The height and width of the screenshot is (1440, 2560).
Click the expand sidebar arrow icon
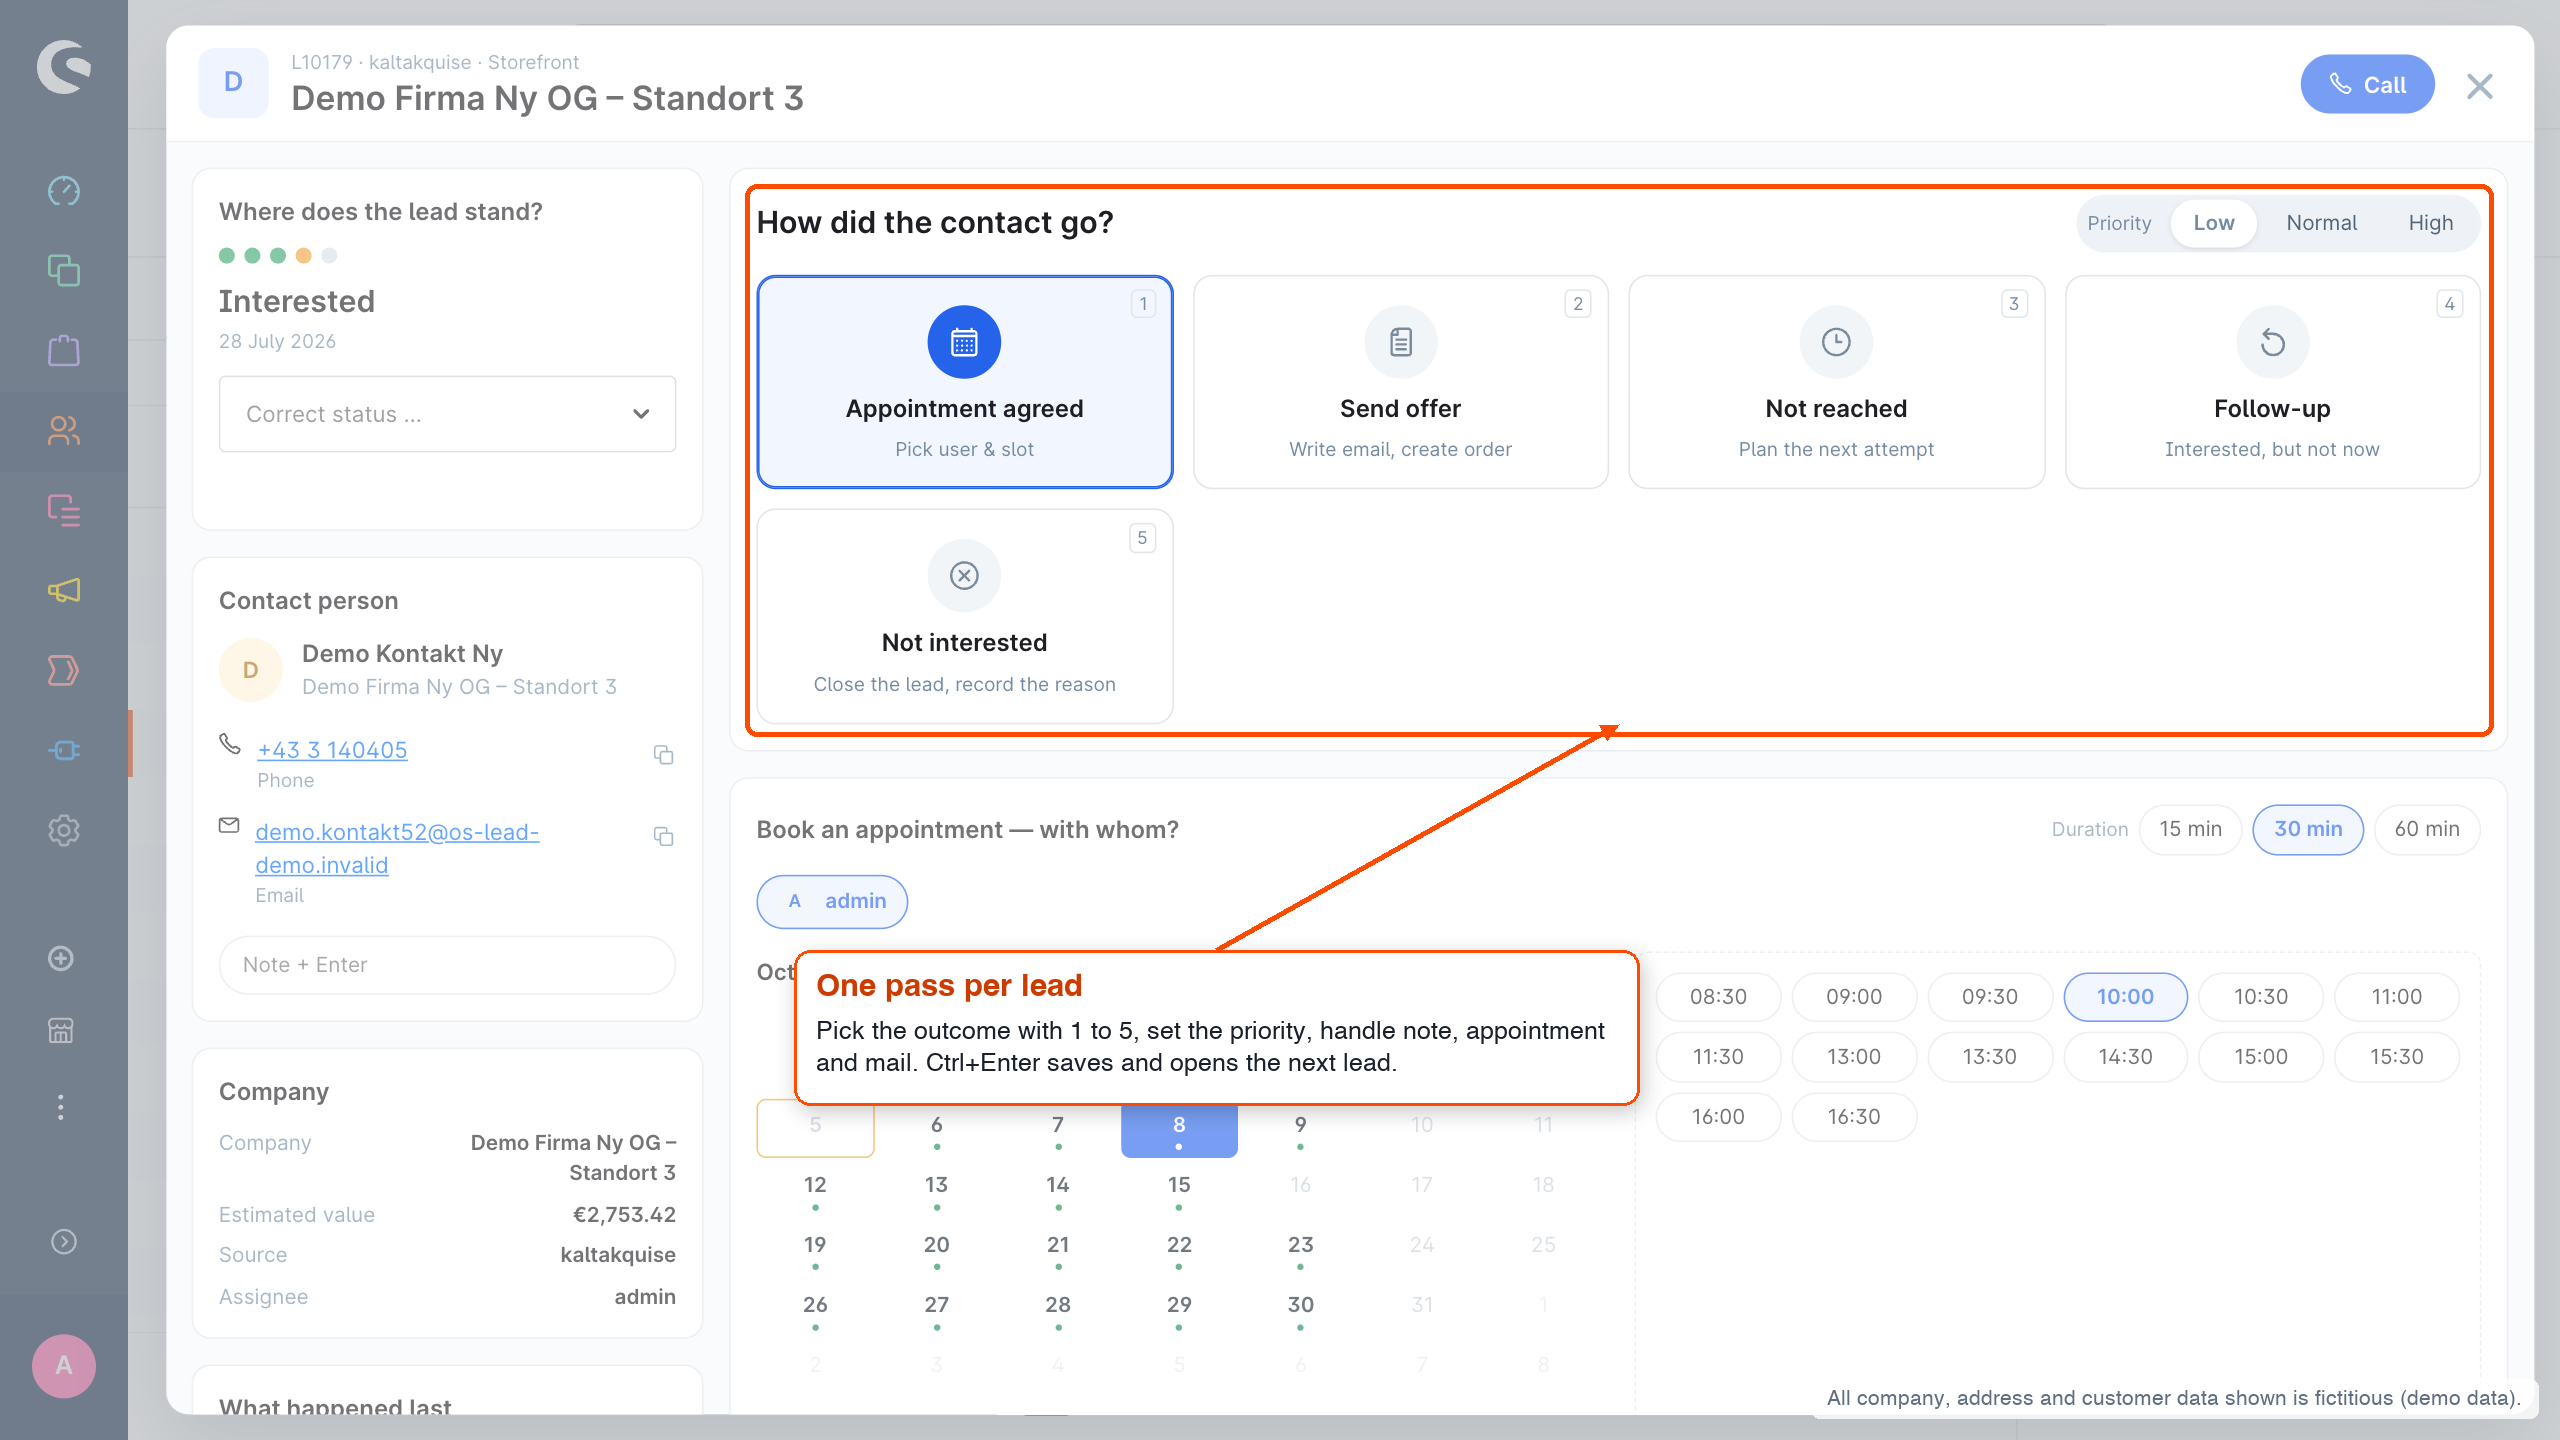point(64,1241)
